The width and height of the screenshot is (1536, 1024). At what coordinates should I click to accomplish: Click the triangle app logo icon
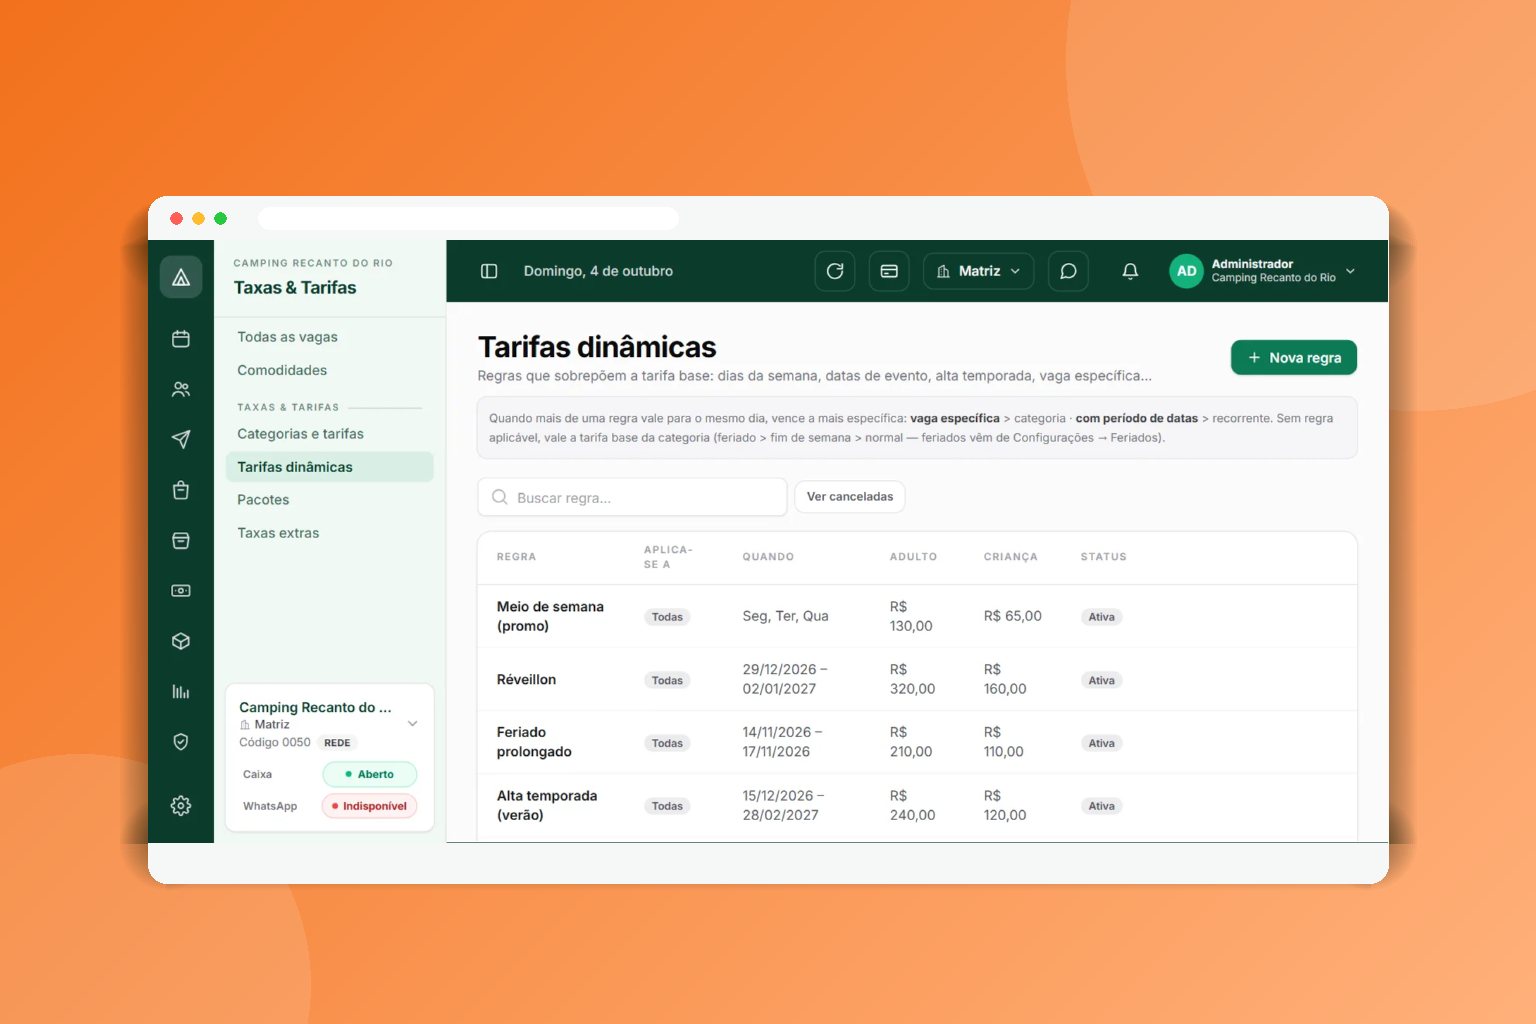[x=181, y=277]
